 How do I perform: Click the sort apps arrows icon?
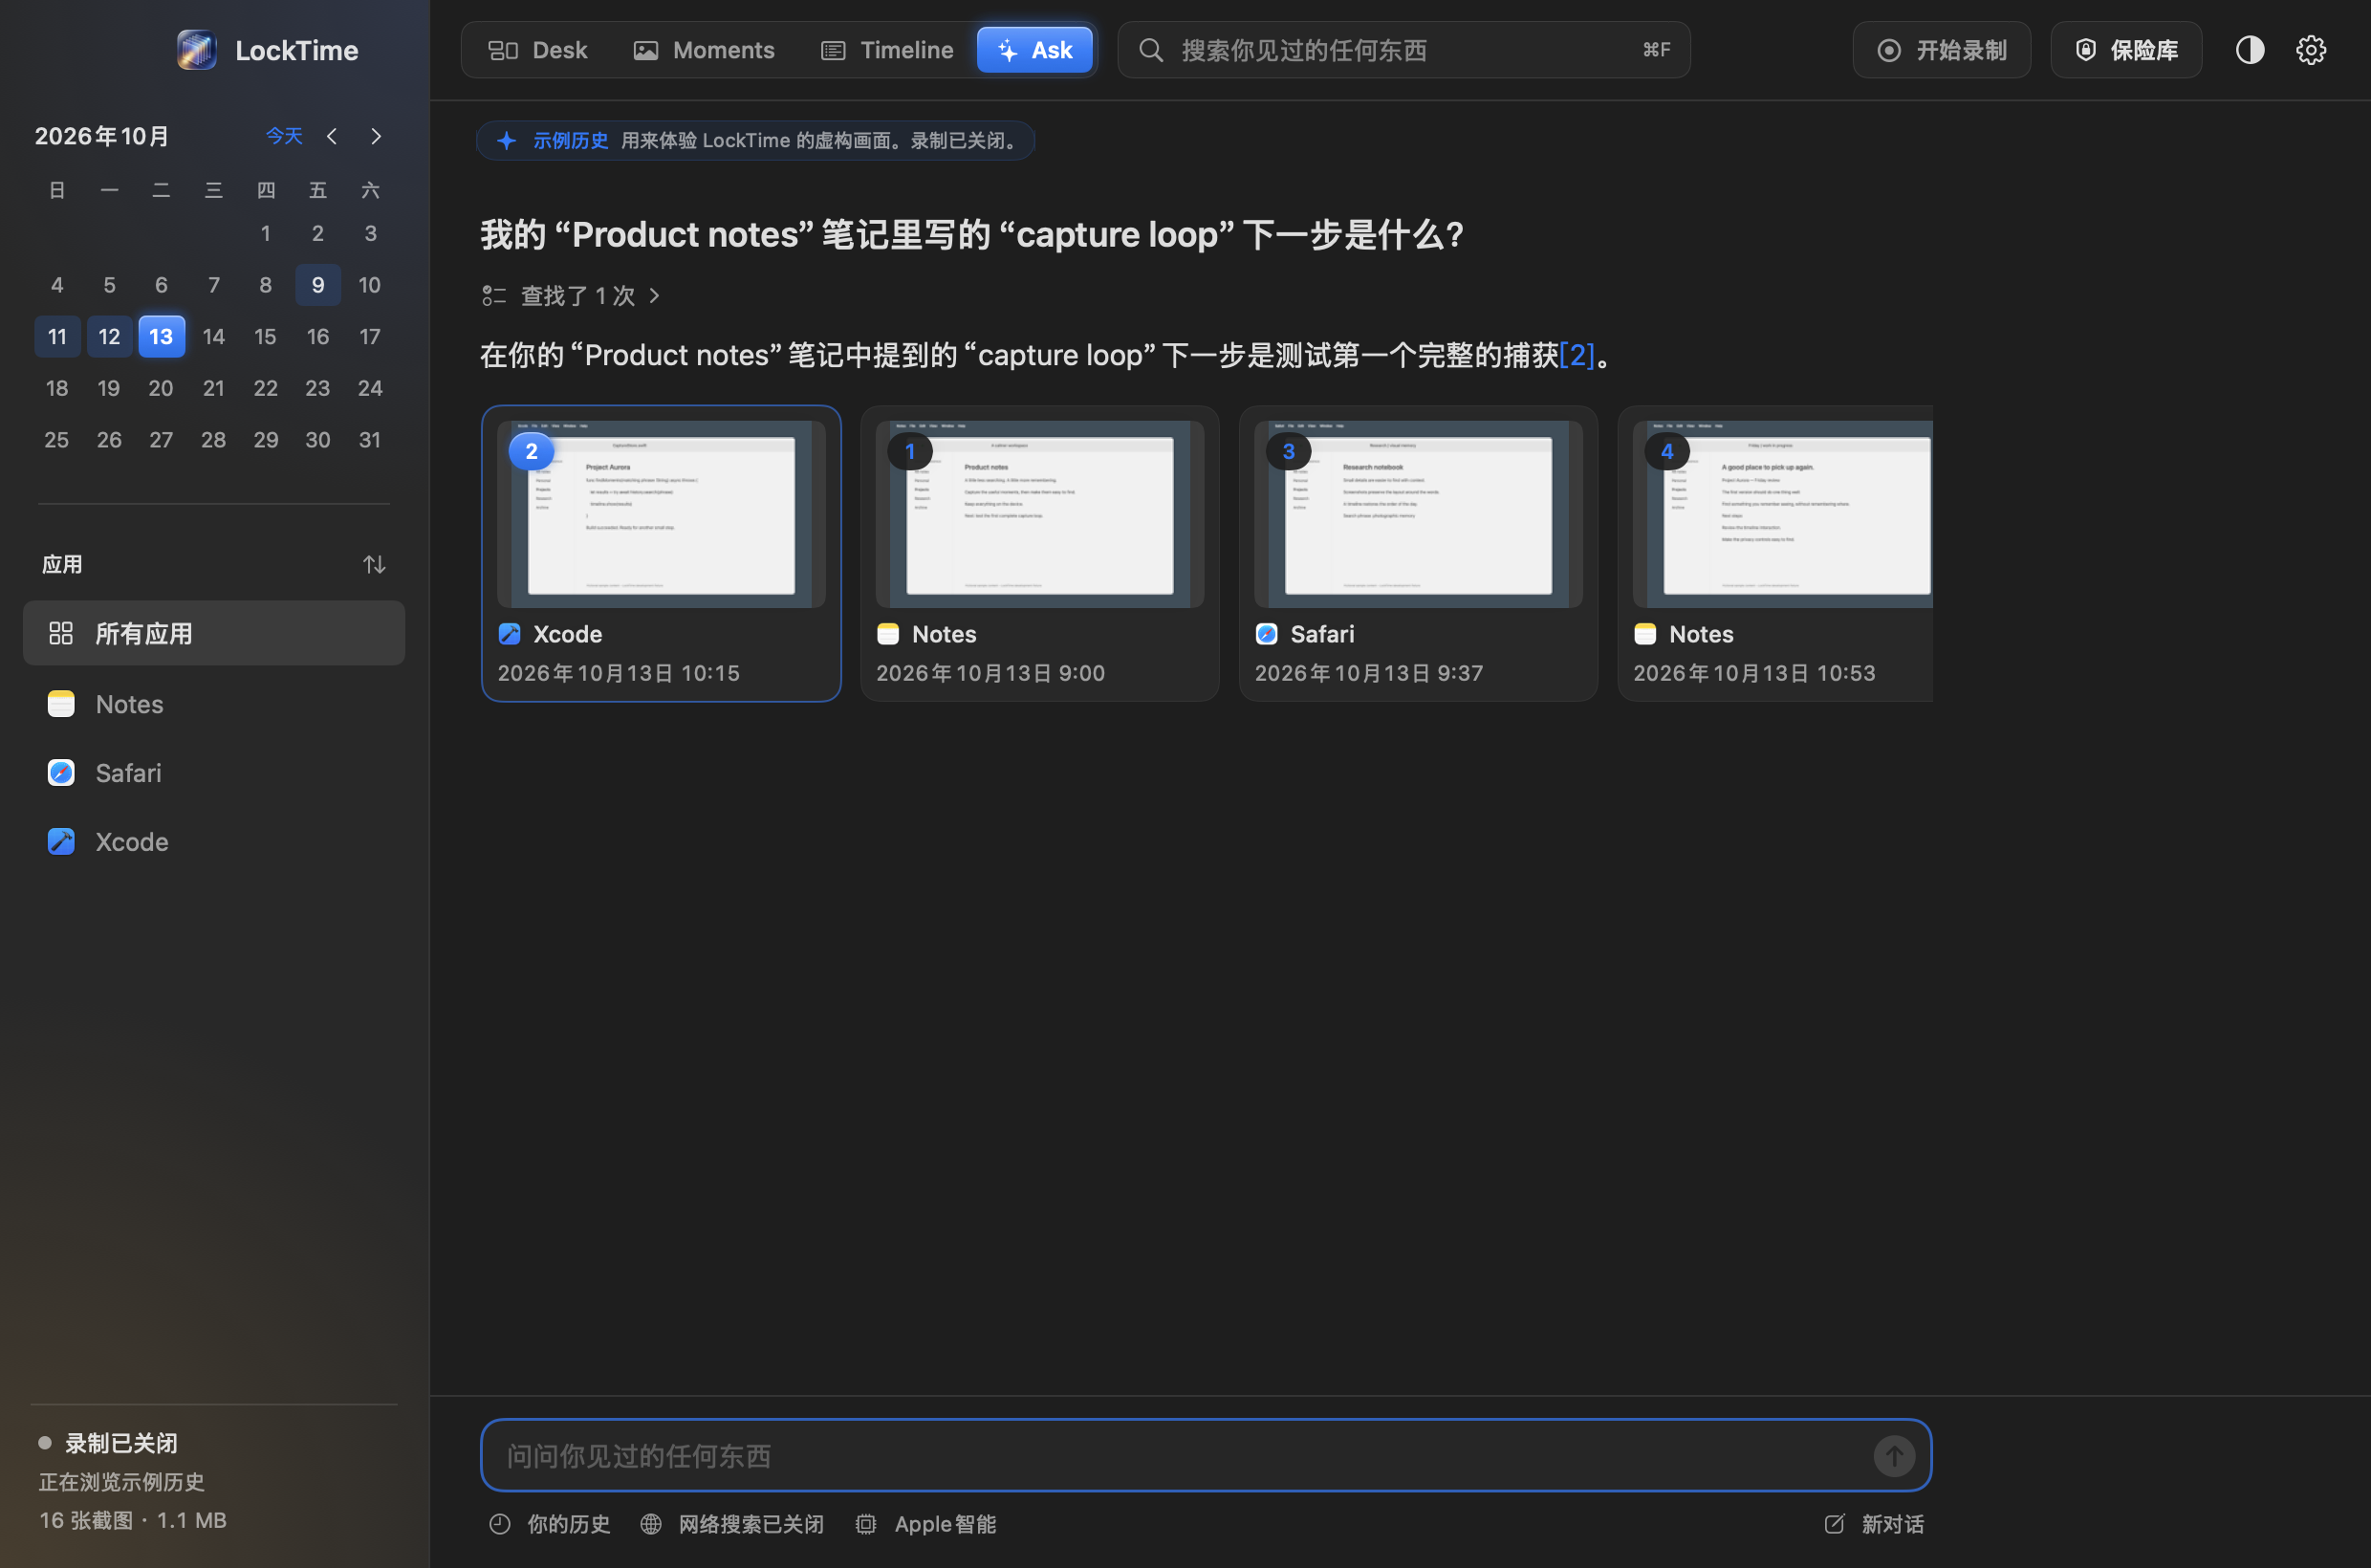click(374, 565)
